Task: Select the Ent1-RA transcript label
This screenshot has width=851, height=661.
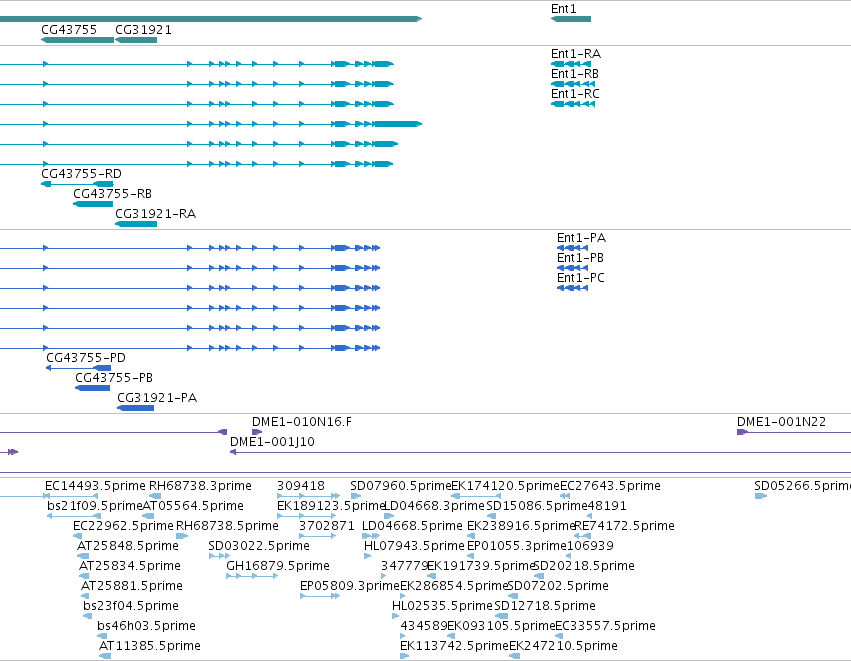Action: (x=576, y=54)
